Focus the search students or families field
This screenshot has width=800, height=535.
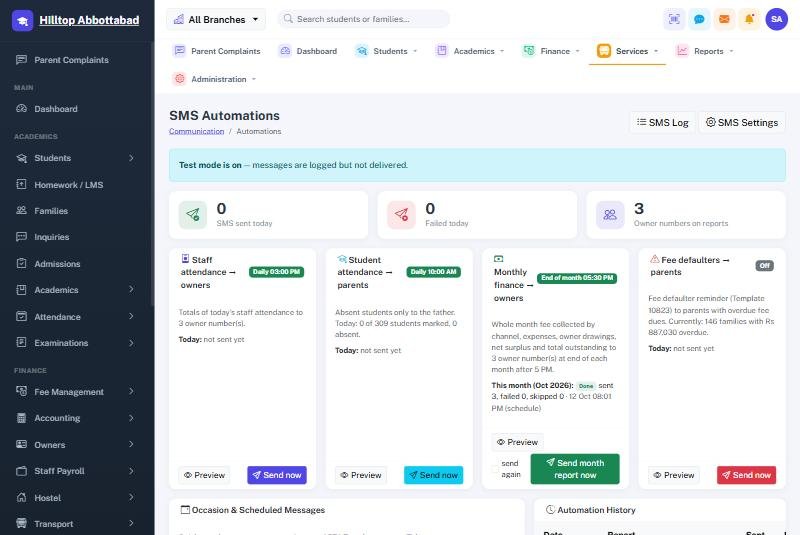point(364,19)
